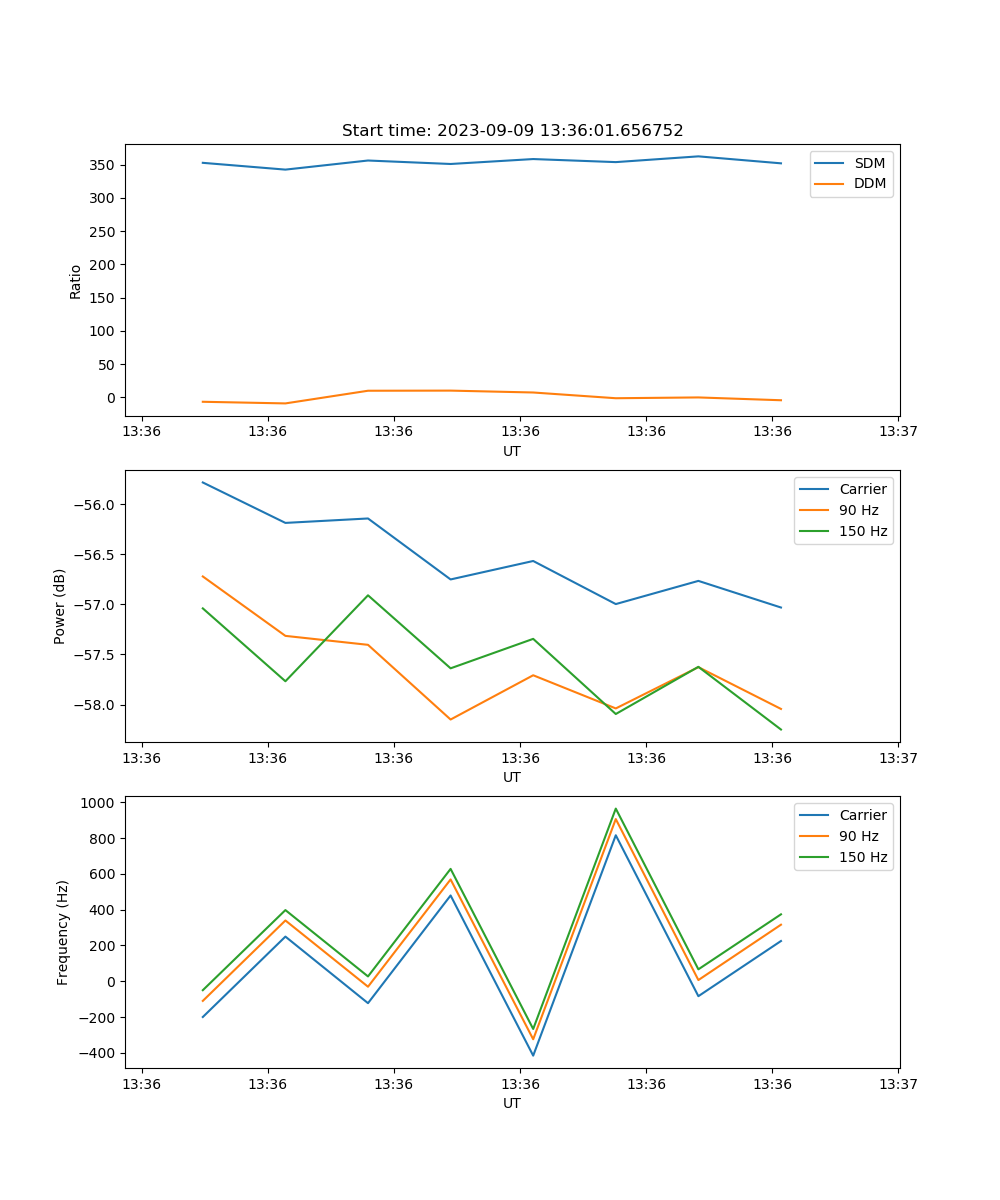Click 150 Hz in the Power chart legend
This screenshot has width=1000, height=1200.
(862, 531)
